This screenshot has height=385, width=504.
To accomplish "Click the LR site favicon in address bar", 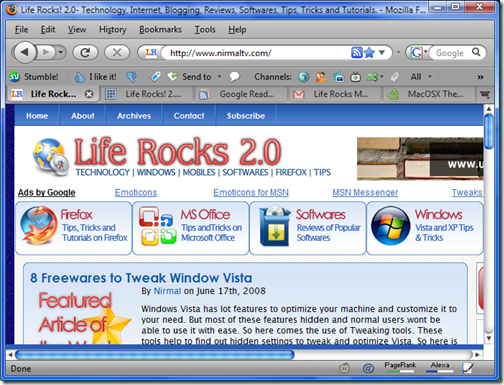I will point(151,52).
